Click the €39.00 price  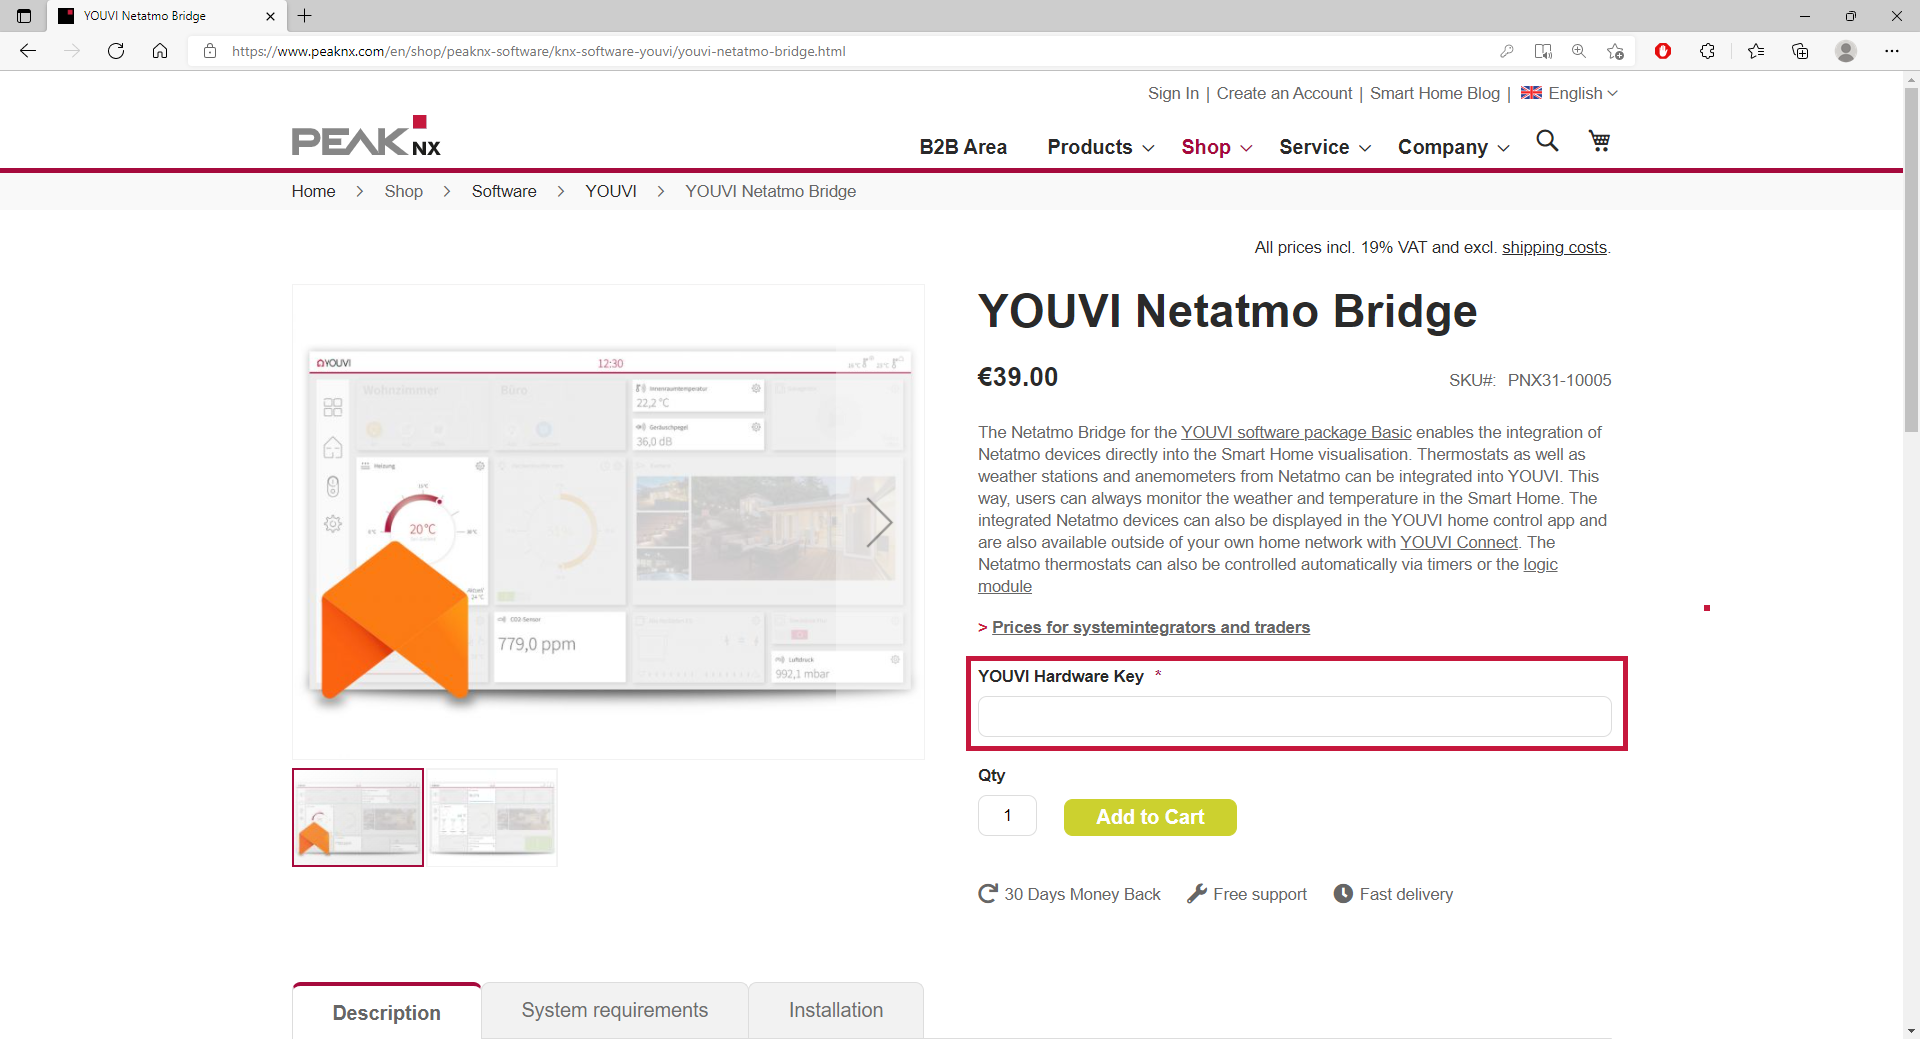(1017, 377)
